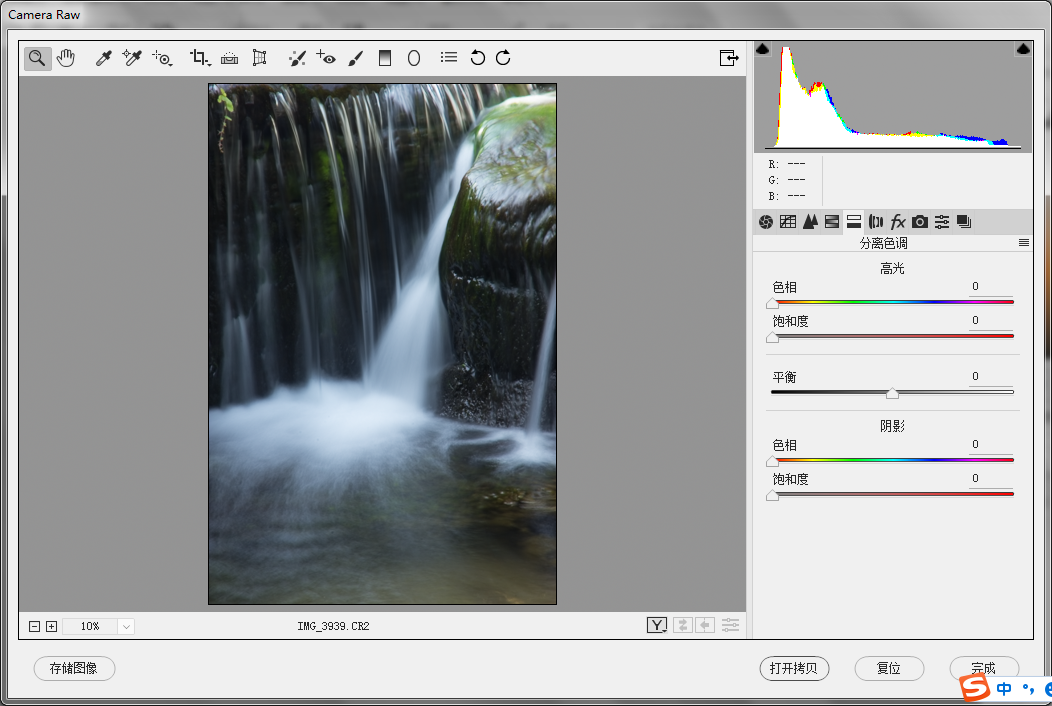The width and height of the screenshot is (1052, 706).
Task: Toggle shadow clipping warning in histogram
Action: pos(763,49)
